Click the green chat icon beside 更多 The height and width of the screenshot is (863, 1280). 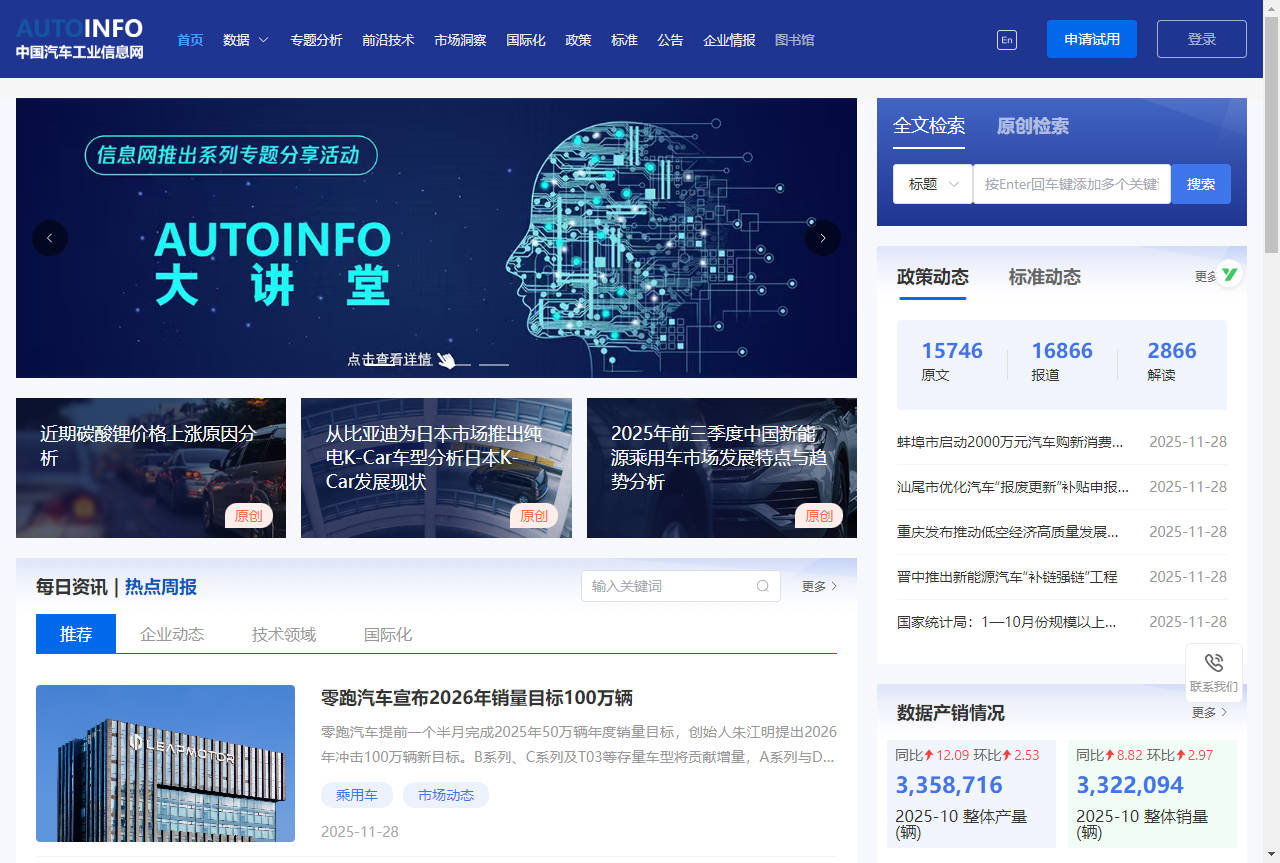1230,271
